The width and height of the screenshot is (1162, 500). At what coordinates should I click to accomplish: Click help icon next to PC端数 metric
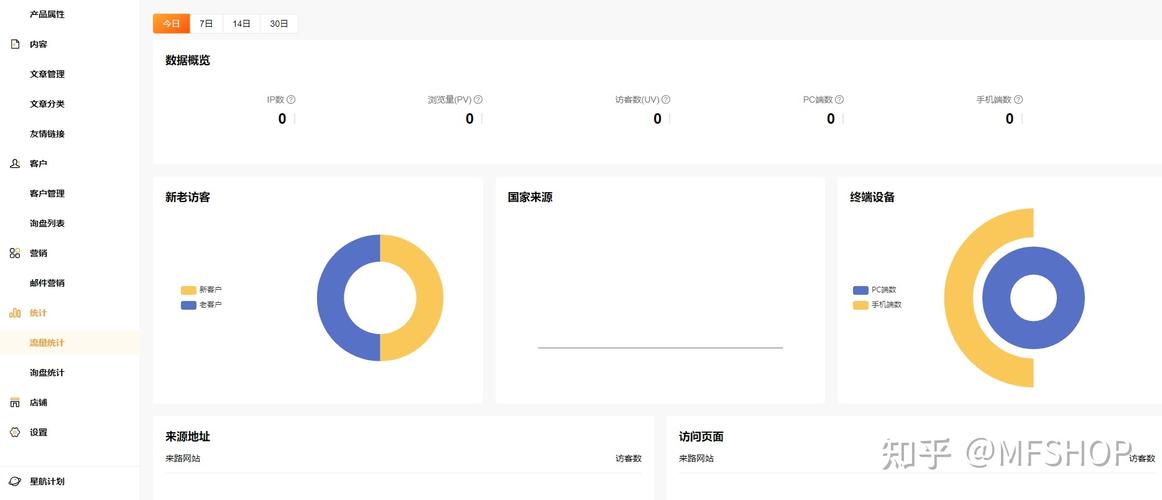point(840,99)
